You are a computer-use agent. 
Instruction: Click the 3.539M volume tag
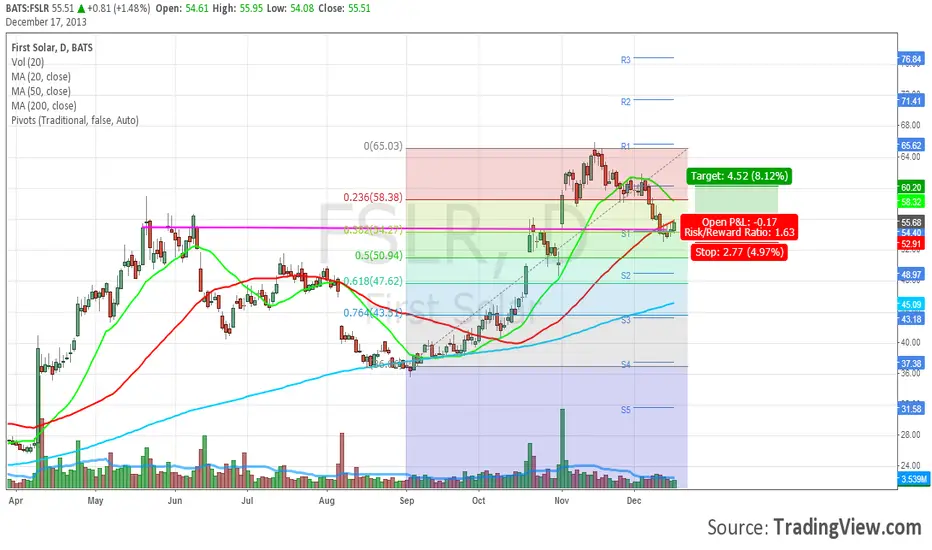point(913,479)
